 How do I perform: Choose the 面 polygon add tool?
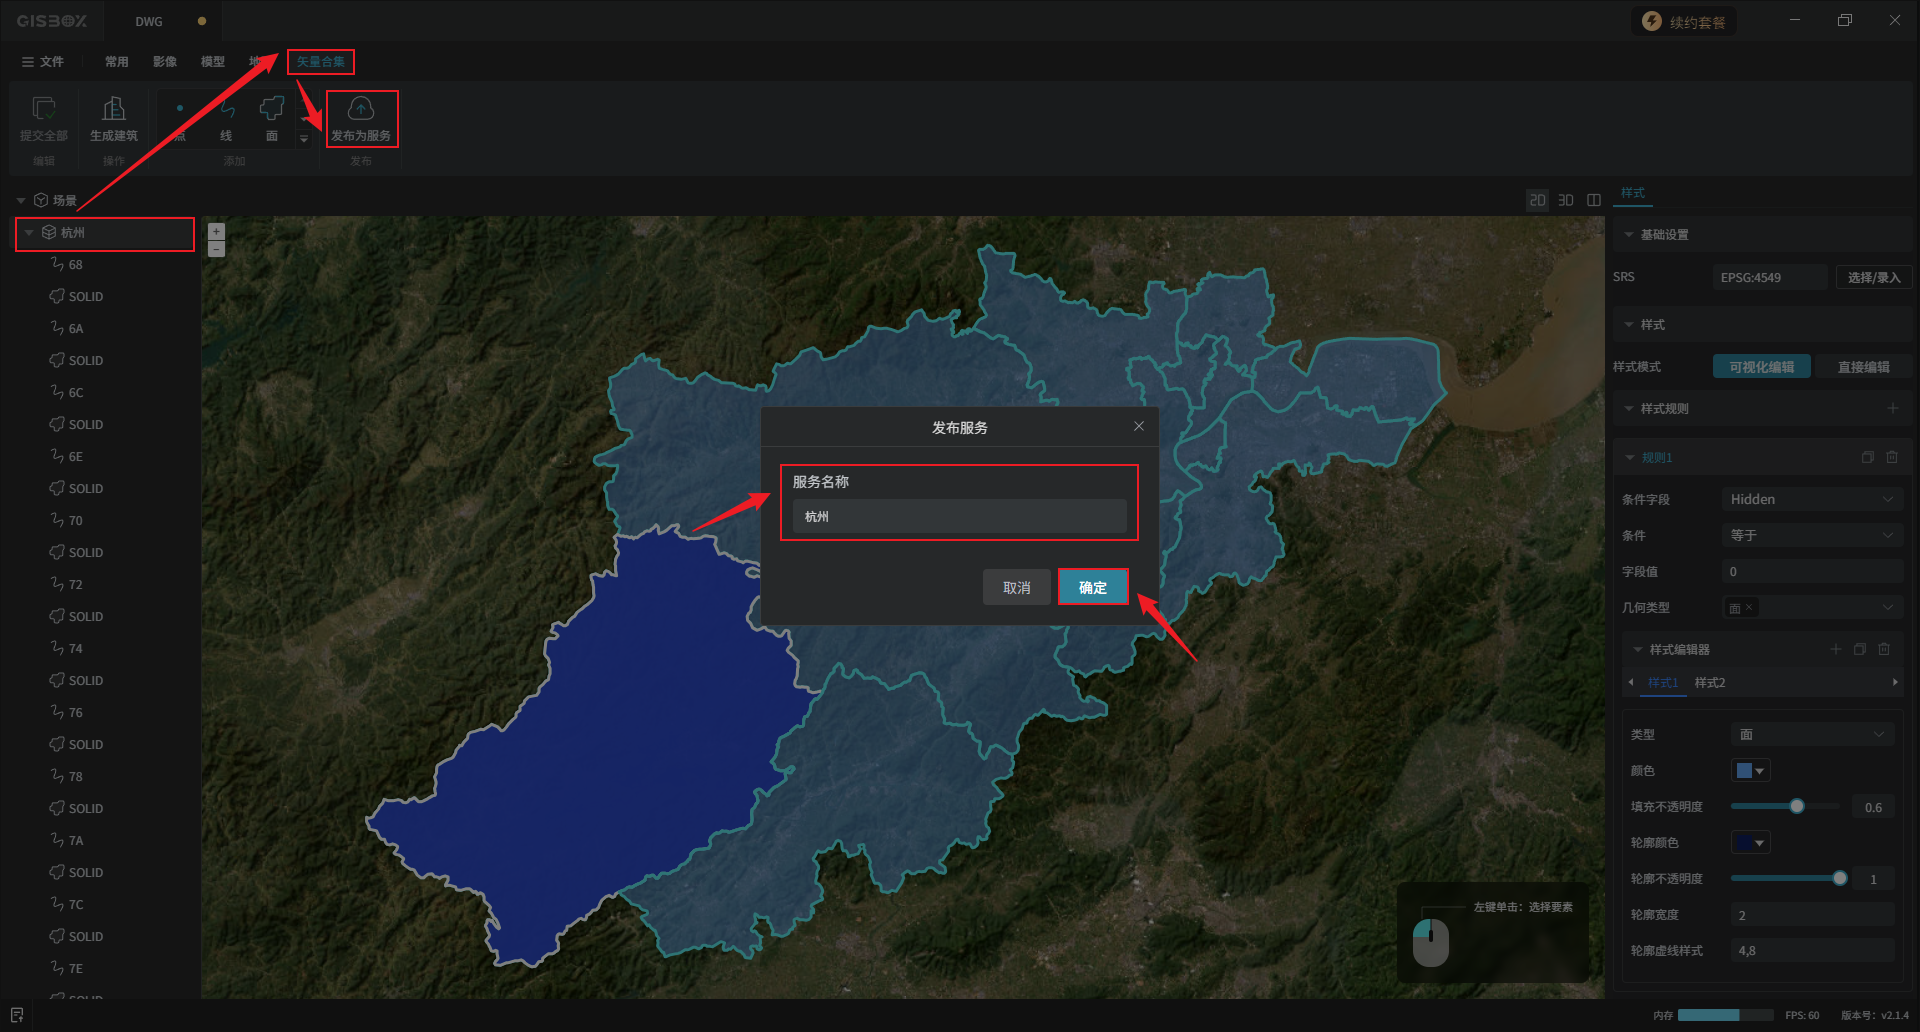[271, 117]
